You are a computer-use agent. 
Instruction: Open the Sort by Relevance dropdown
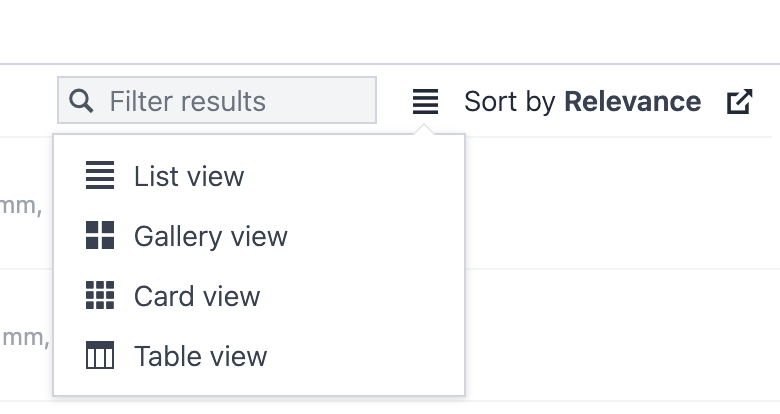(x=582, y=101)
